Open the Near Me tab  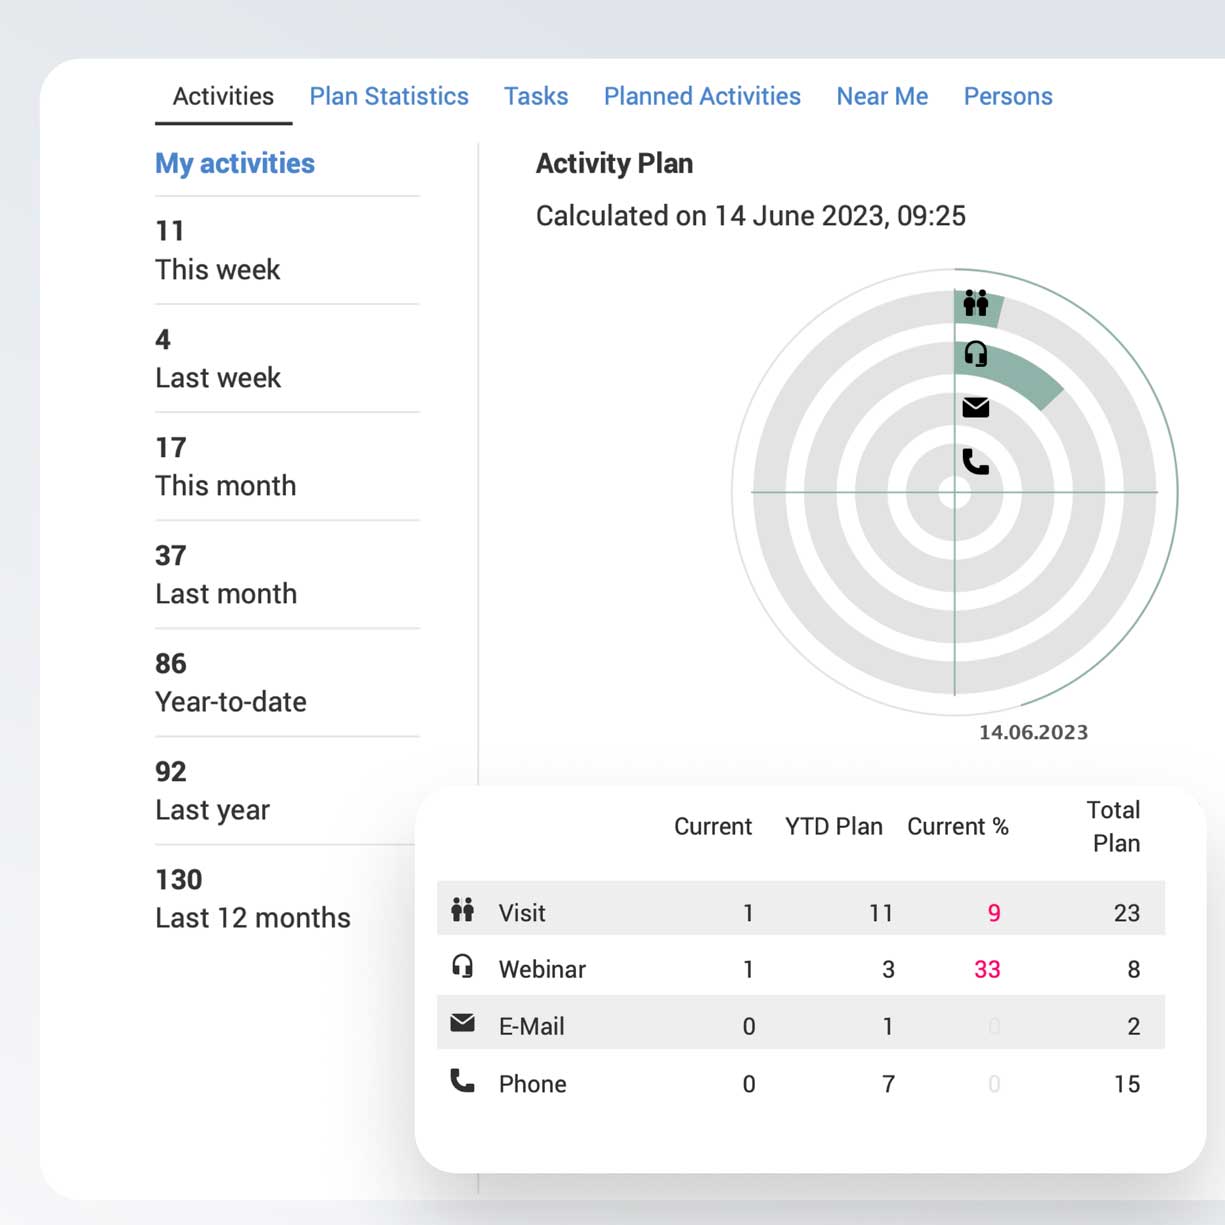point(882,96)
